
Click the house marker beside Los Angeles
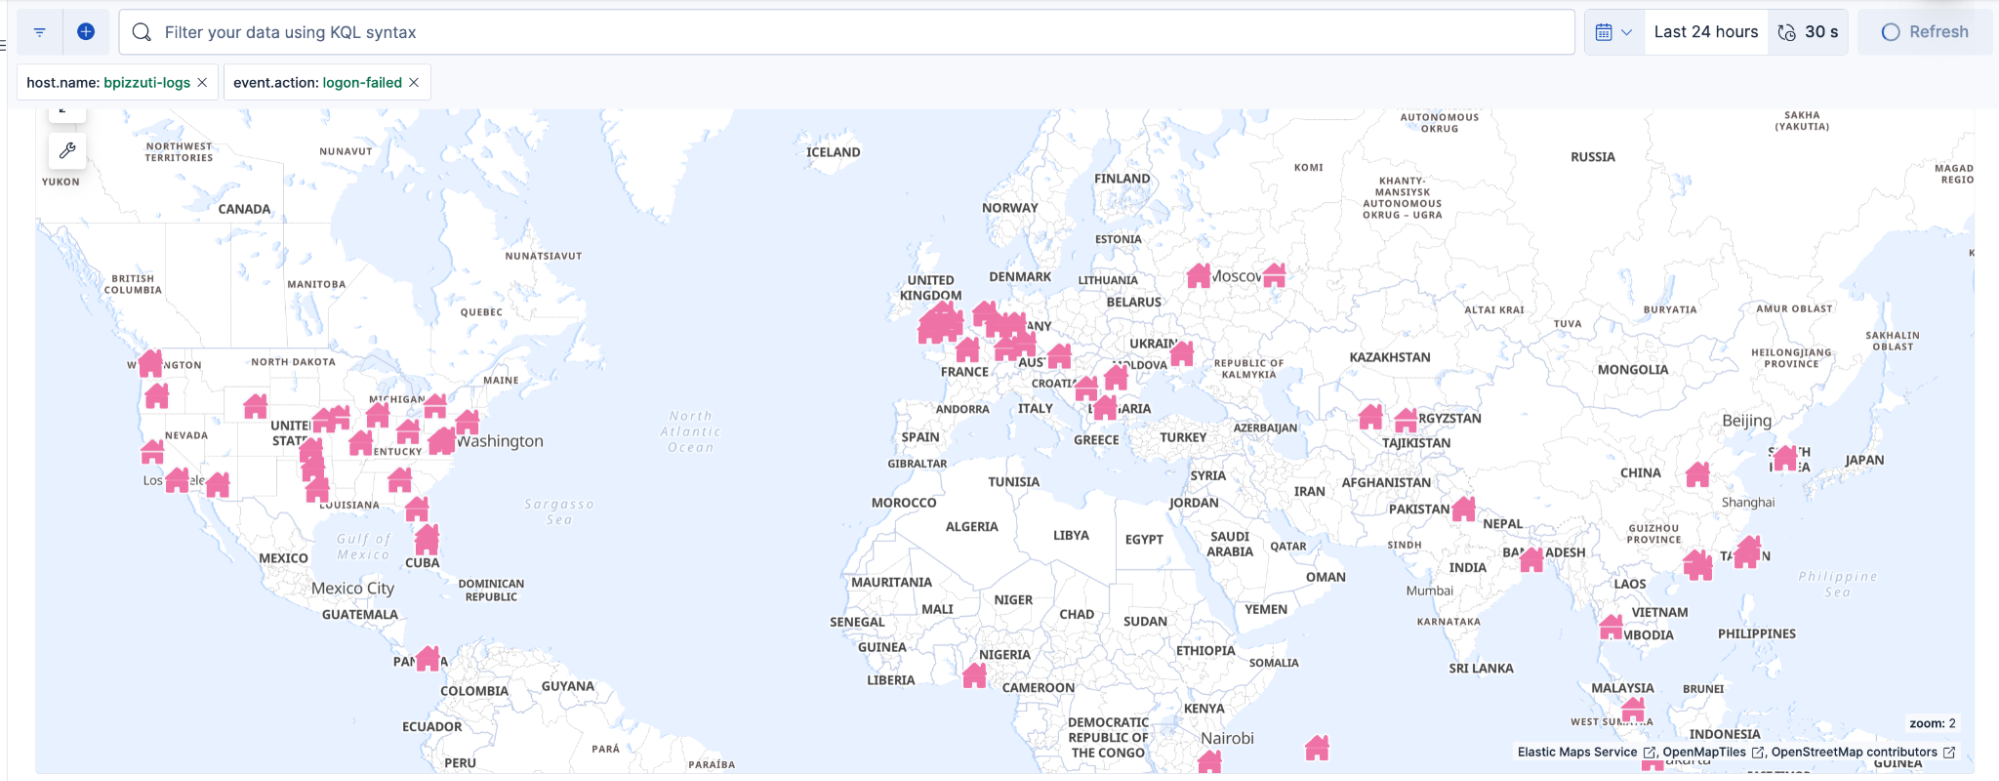click(177, 480)
